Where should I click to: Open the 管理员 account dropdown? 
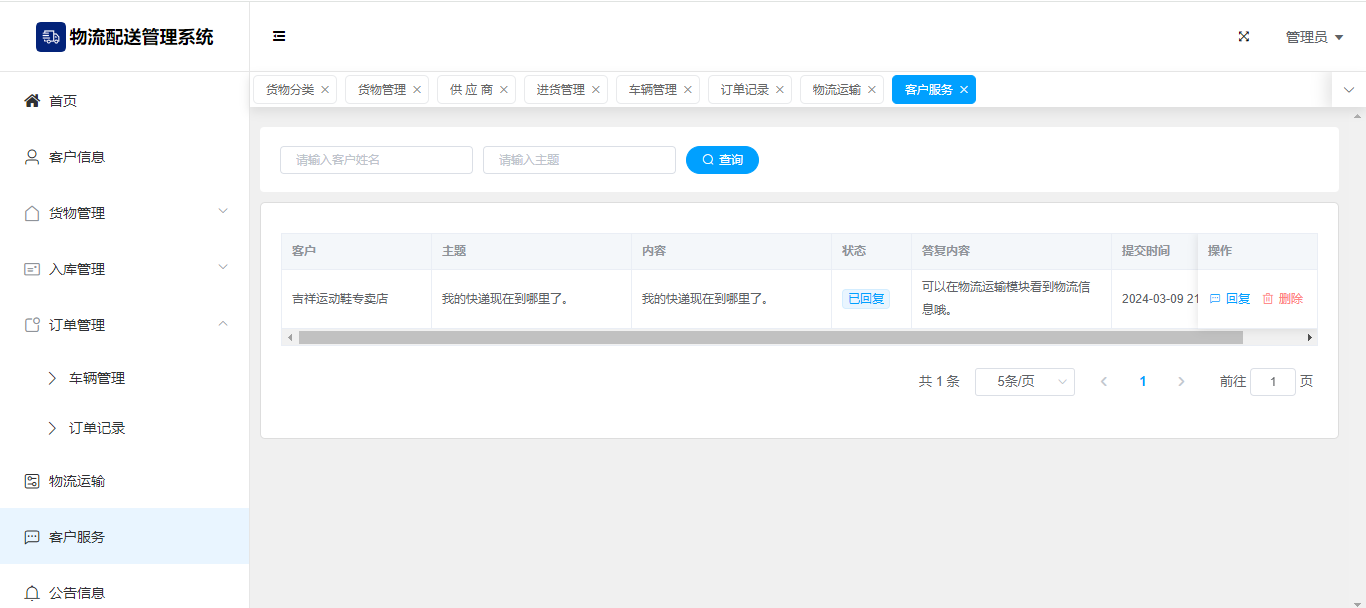click(x=1313, y=37)
